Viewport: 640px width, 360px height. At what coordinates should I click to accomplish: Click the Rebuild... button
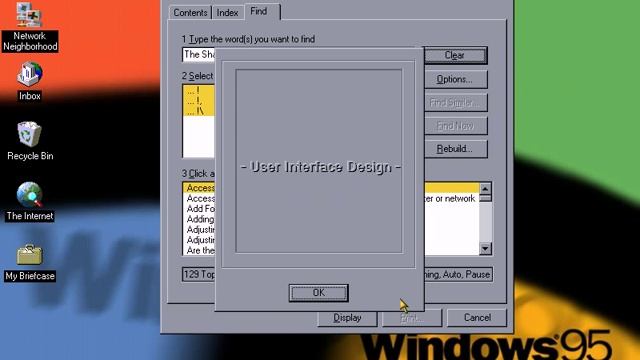click(455, 149)
